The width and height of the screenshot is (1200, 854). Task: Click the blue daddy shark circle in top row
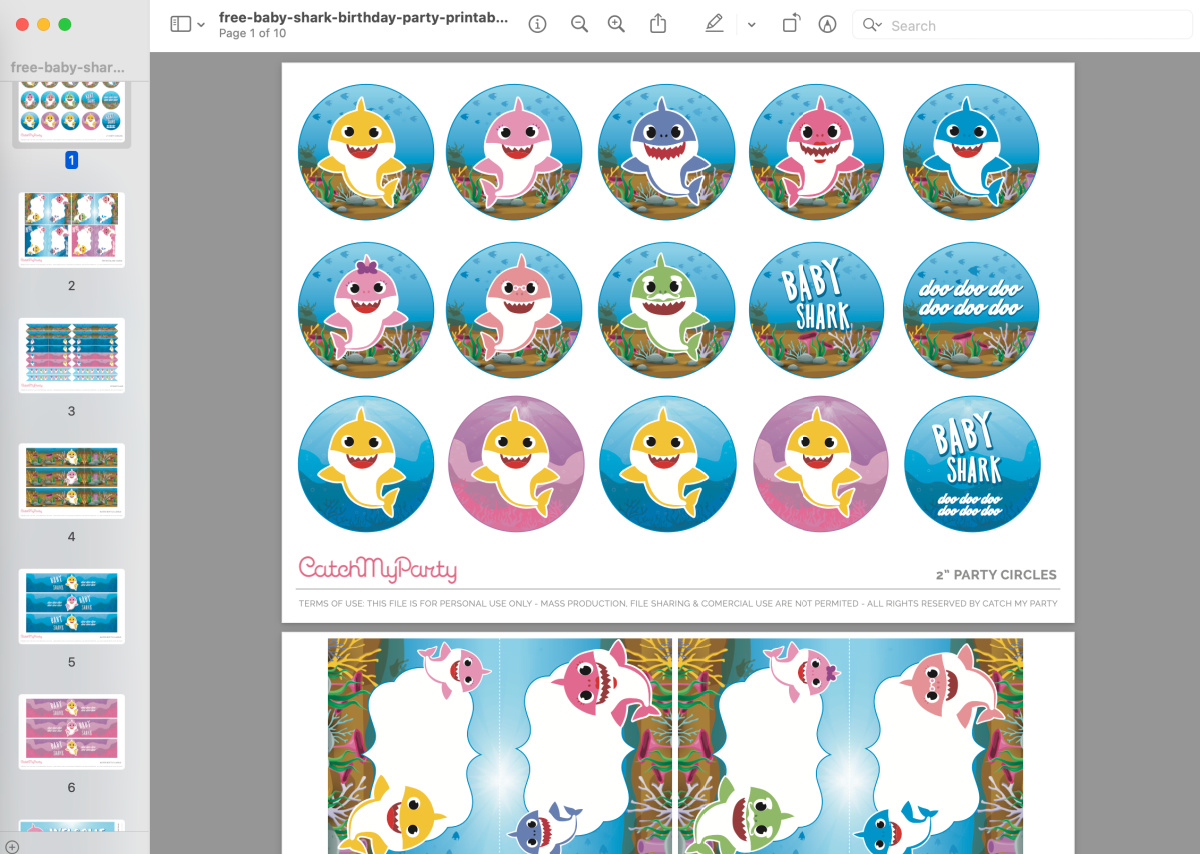click(x=971, y=152)
